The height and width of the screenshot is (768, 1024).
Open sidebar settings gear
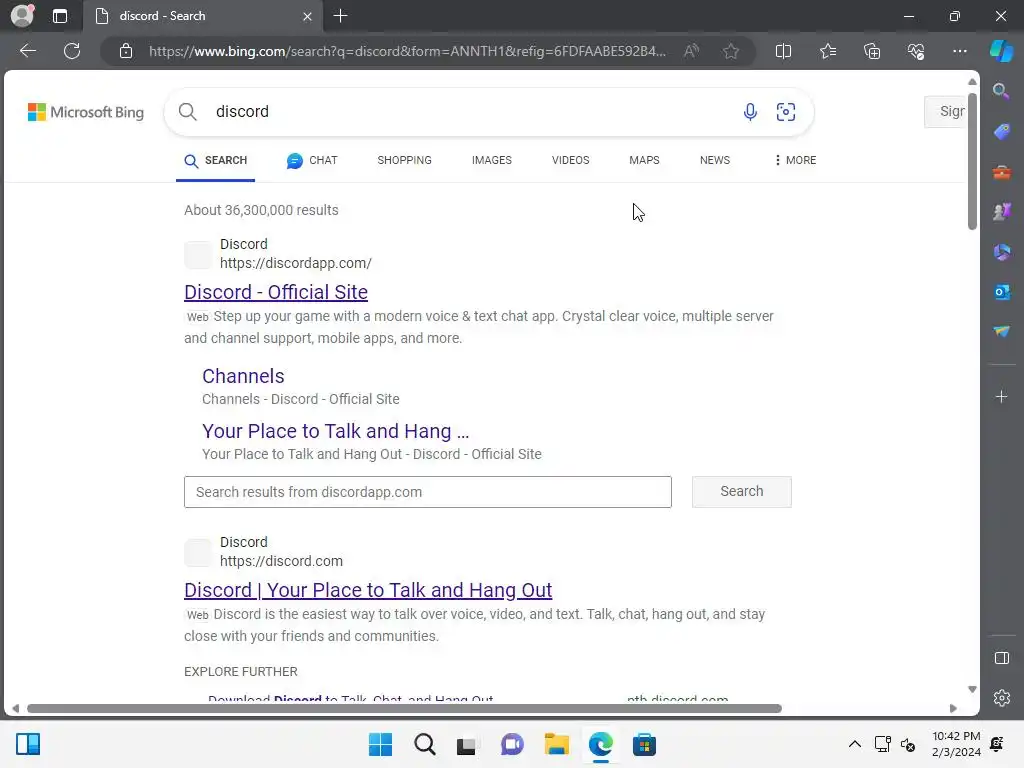[x=1001, y=698]
